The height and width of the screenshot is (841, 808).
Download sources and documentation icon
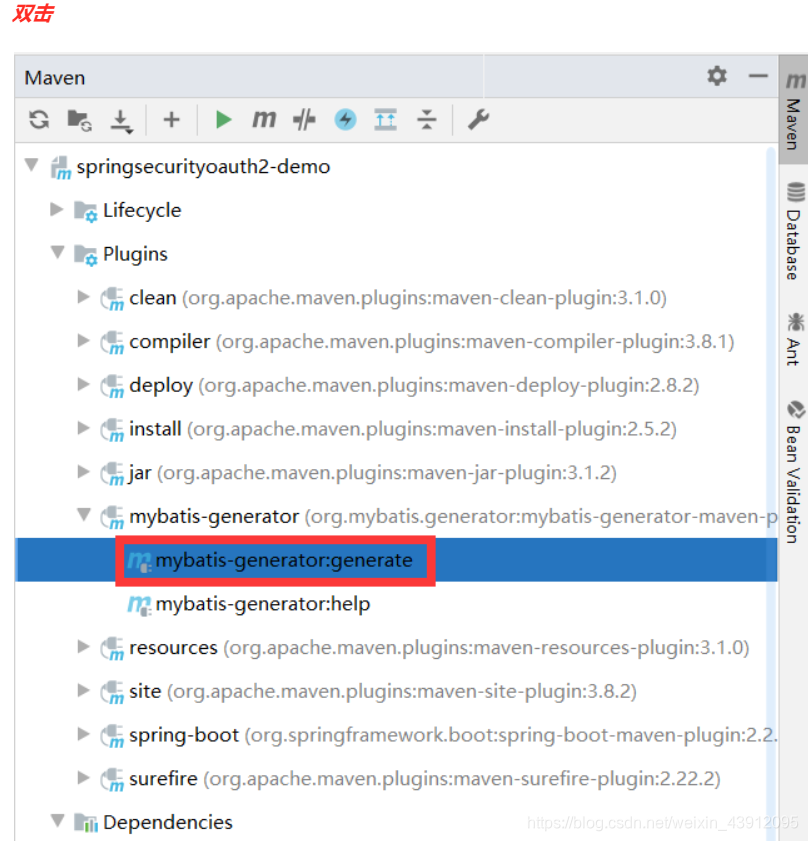[122, 121]
